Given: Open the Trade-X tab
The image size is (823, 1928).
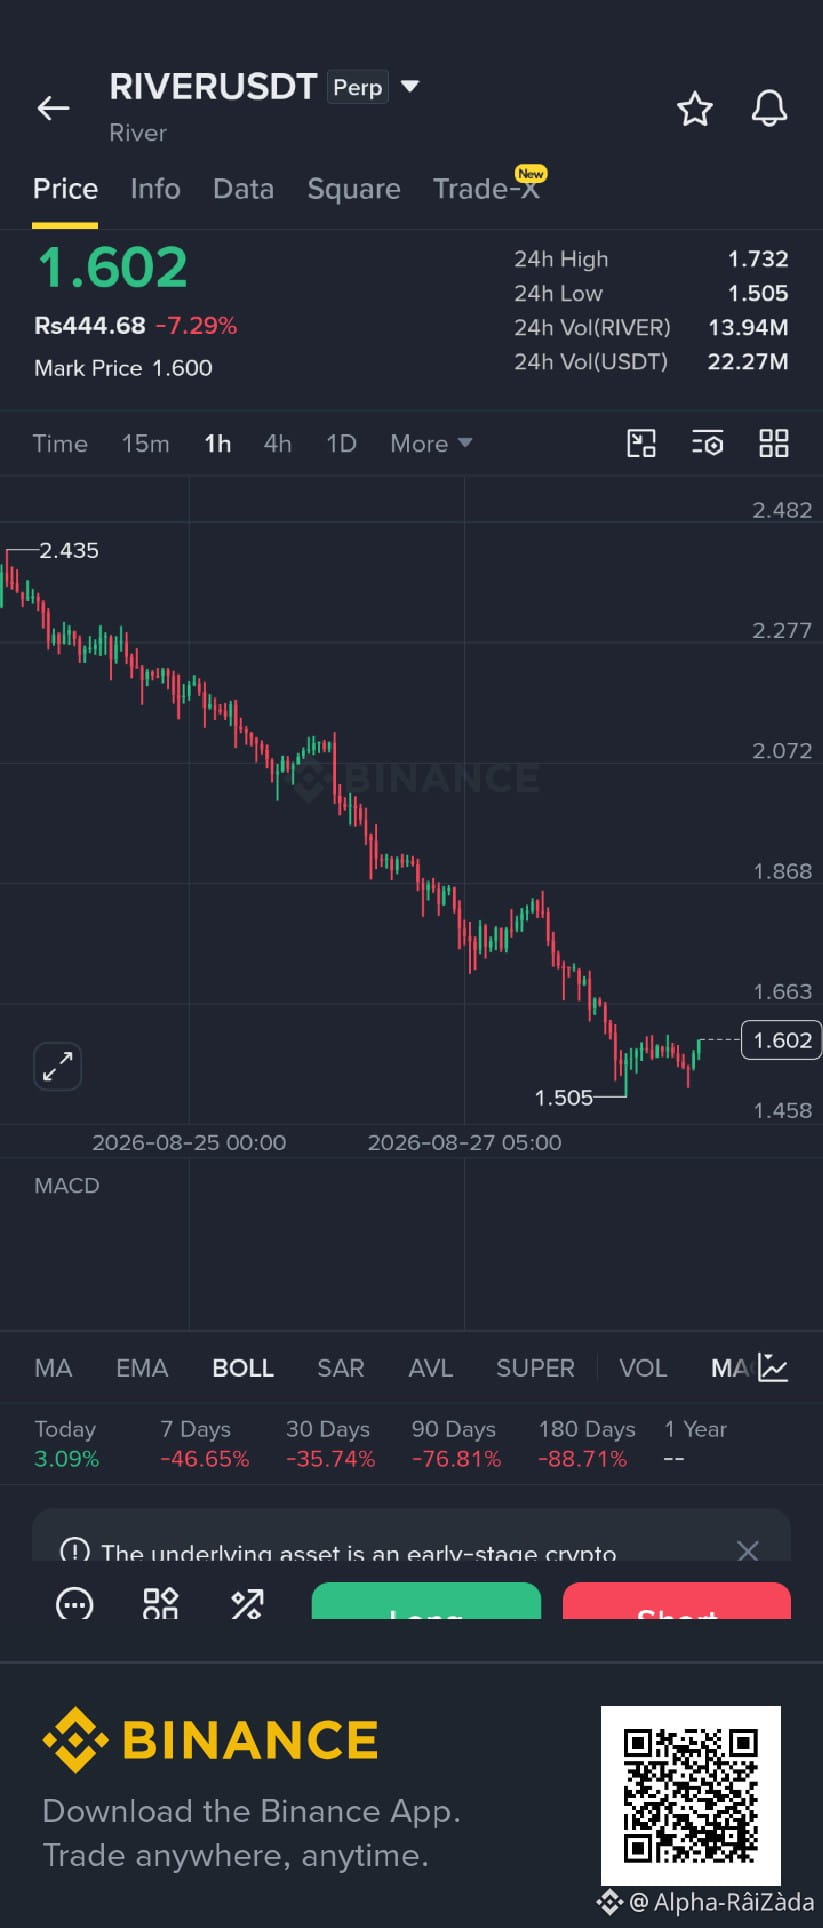Looking at the screenshot, I should coord(486,189).
